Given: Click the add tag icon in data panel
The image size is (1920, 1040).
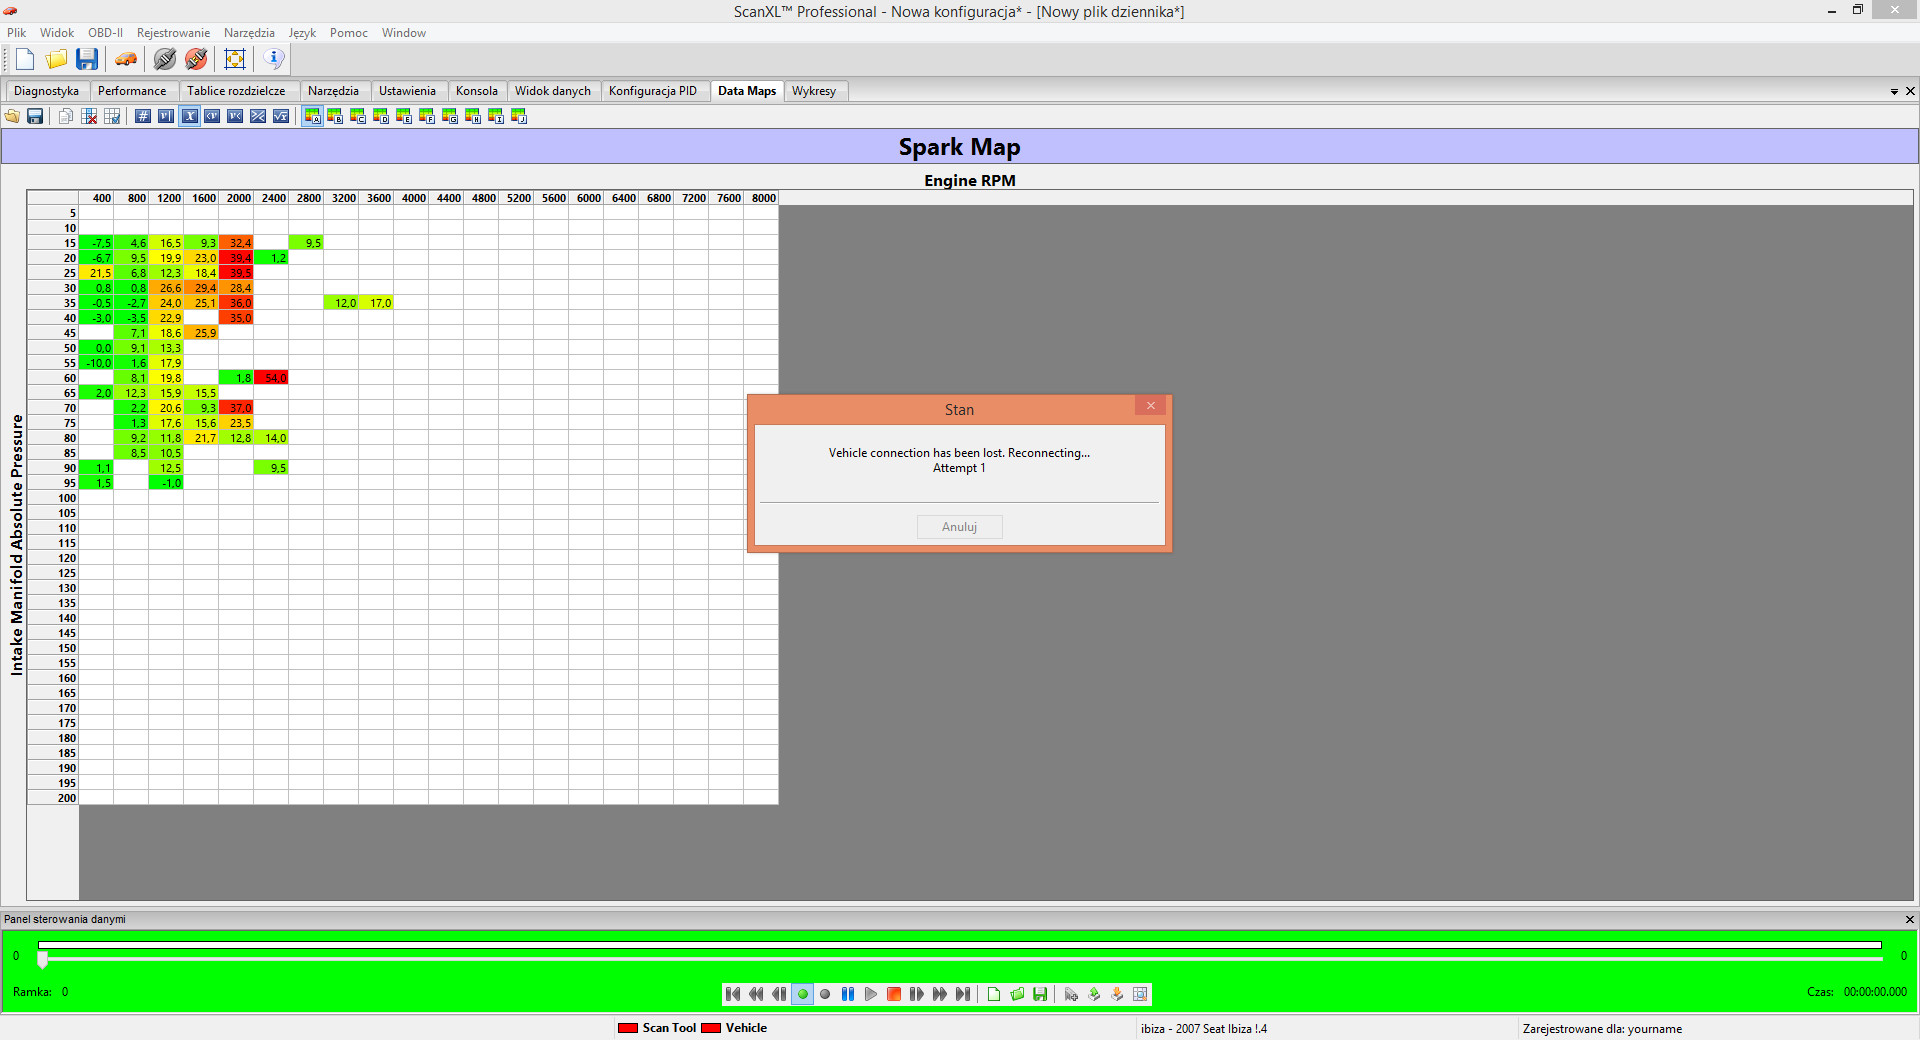Looking at the screenshot, I should [x=1071, y=994].
